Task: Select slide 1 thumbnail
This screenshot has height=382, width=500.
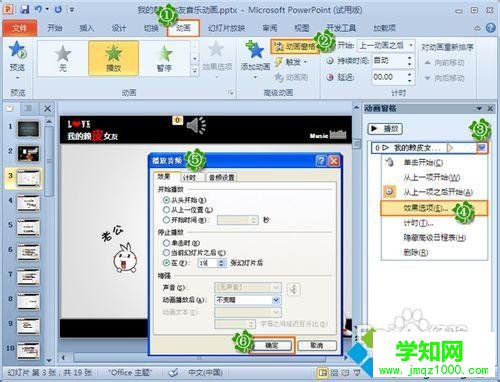Action: pyautogui.click(x=28, y=129)
